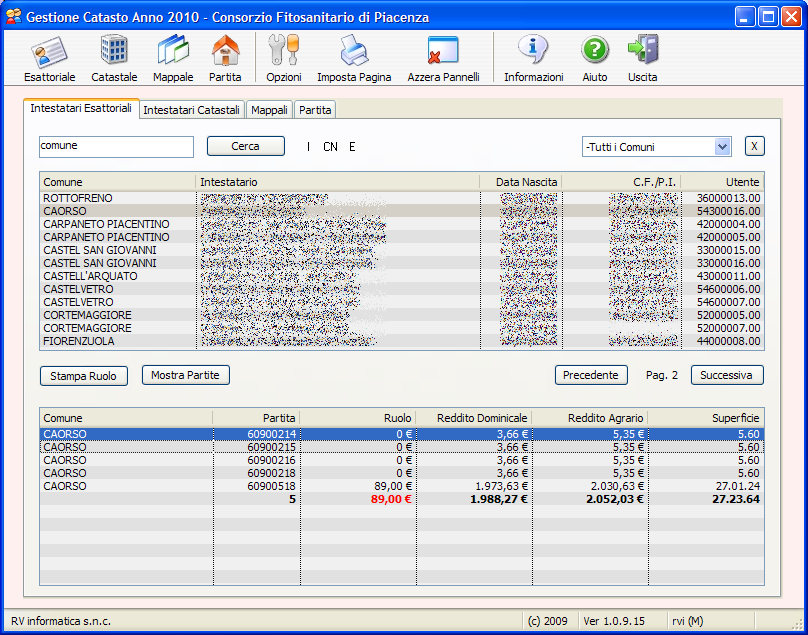Click the Superficie column header
Image resolution: width=808 pixels, height=635 pixels.
pos(705,418)
